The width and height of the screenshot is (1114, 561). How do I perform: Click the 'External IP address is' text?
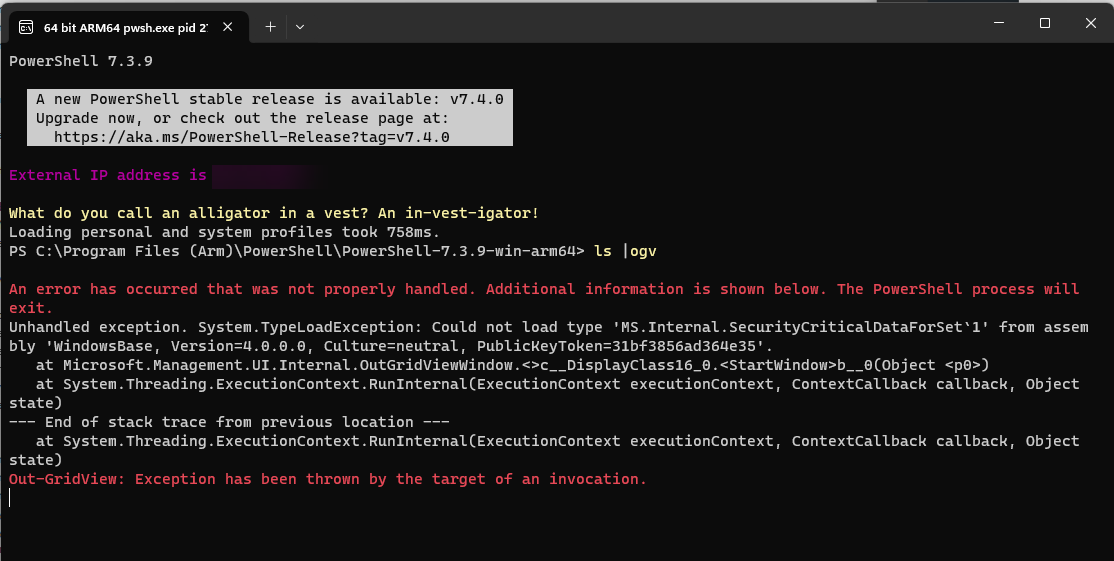pyautogui.click(x=107, y=175)
